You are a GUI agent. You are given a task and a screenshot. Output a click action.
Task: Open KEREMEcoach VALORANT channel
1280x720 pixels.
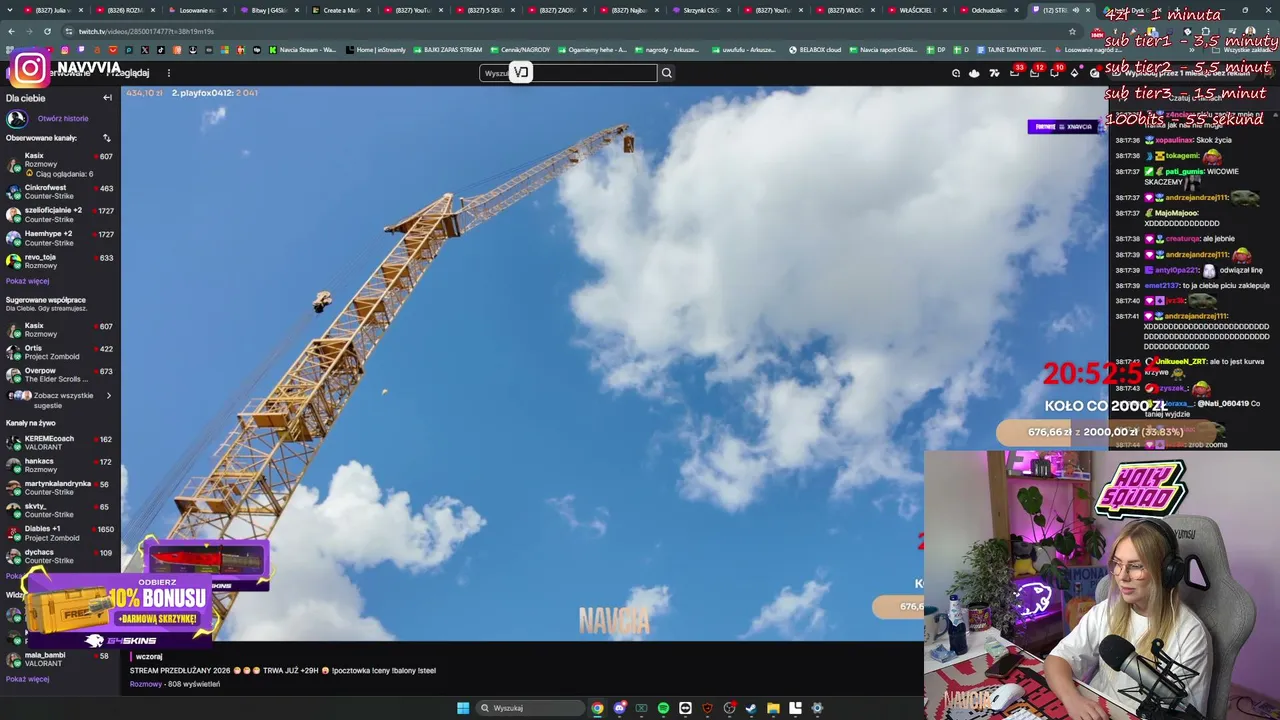60,443
